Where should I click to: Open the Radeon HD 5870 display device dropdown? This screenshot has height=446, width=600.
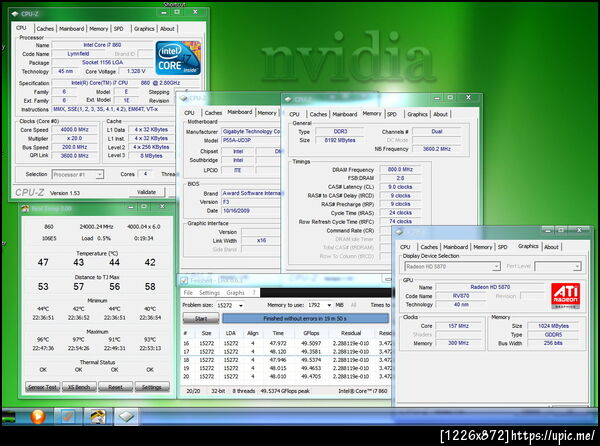coord(452,266)
